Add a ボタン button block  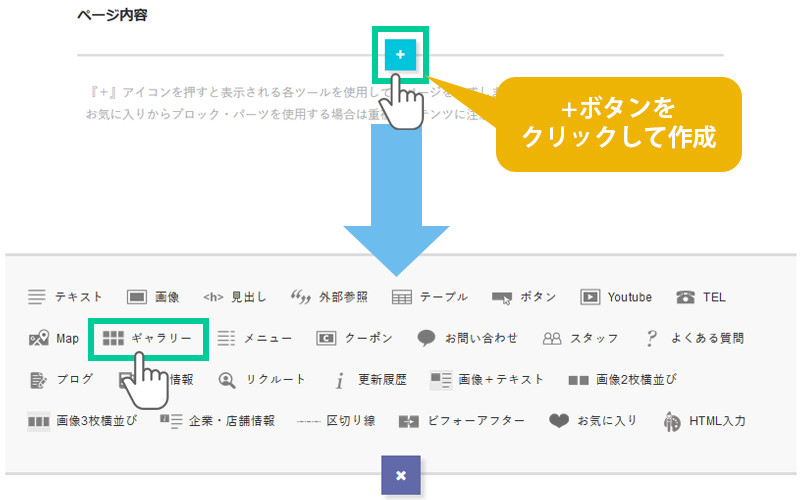[524, 297]
